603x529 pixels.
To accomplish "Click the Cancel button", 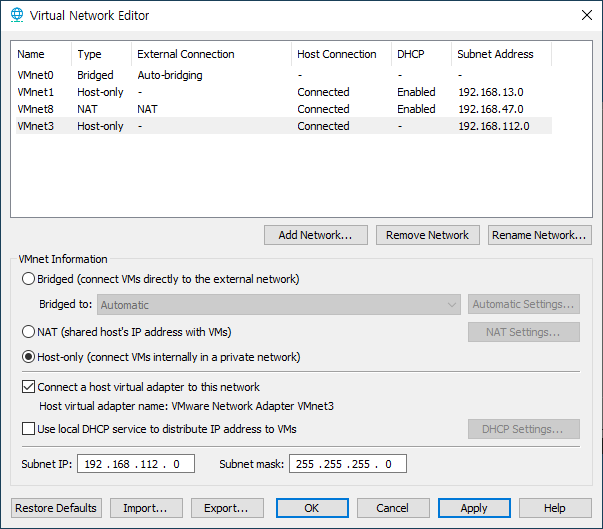I will 393,508.
